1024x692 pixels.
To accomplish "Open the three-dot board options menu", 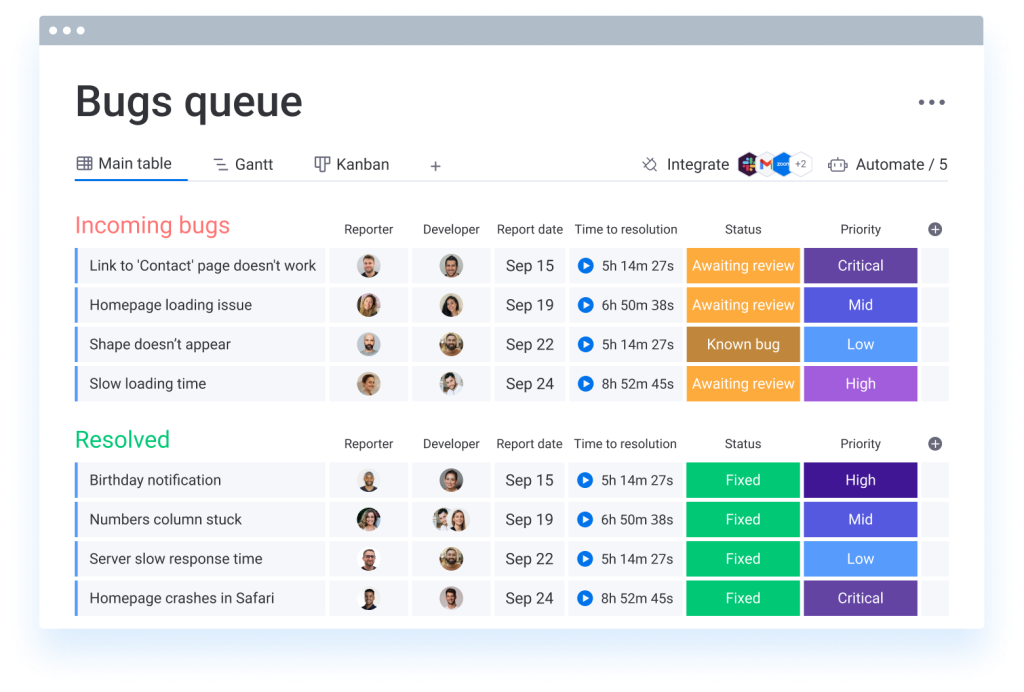I will [x=931, y=102].
